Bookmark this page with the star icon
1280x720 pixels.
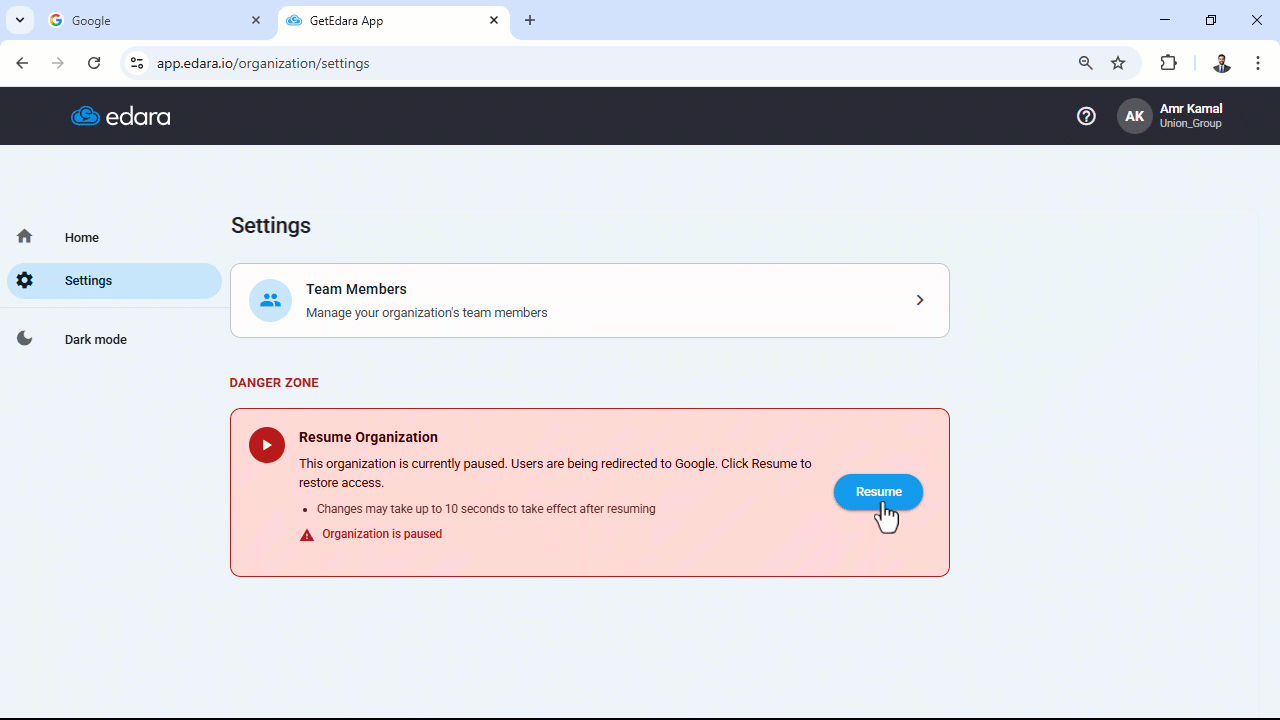pos(1118,63)
